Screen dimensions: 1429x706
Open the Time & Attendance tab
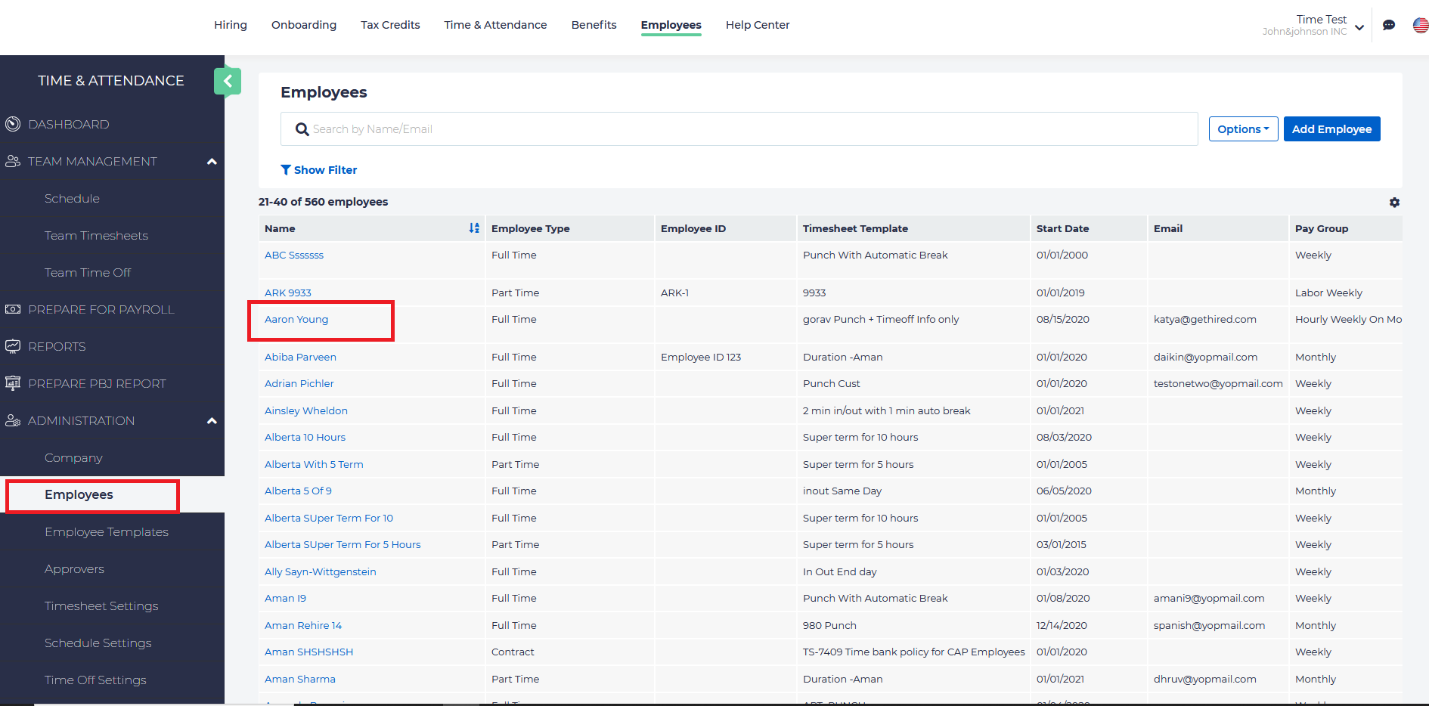pyautogui.click(x=495, y=25)
